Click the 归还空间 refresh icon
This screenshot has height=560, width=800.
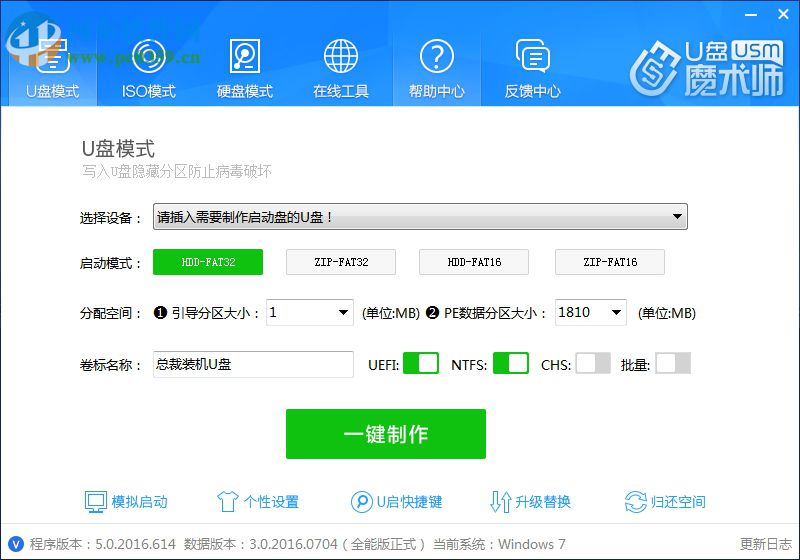[x=636, y=502]
